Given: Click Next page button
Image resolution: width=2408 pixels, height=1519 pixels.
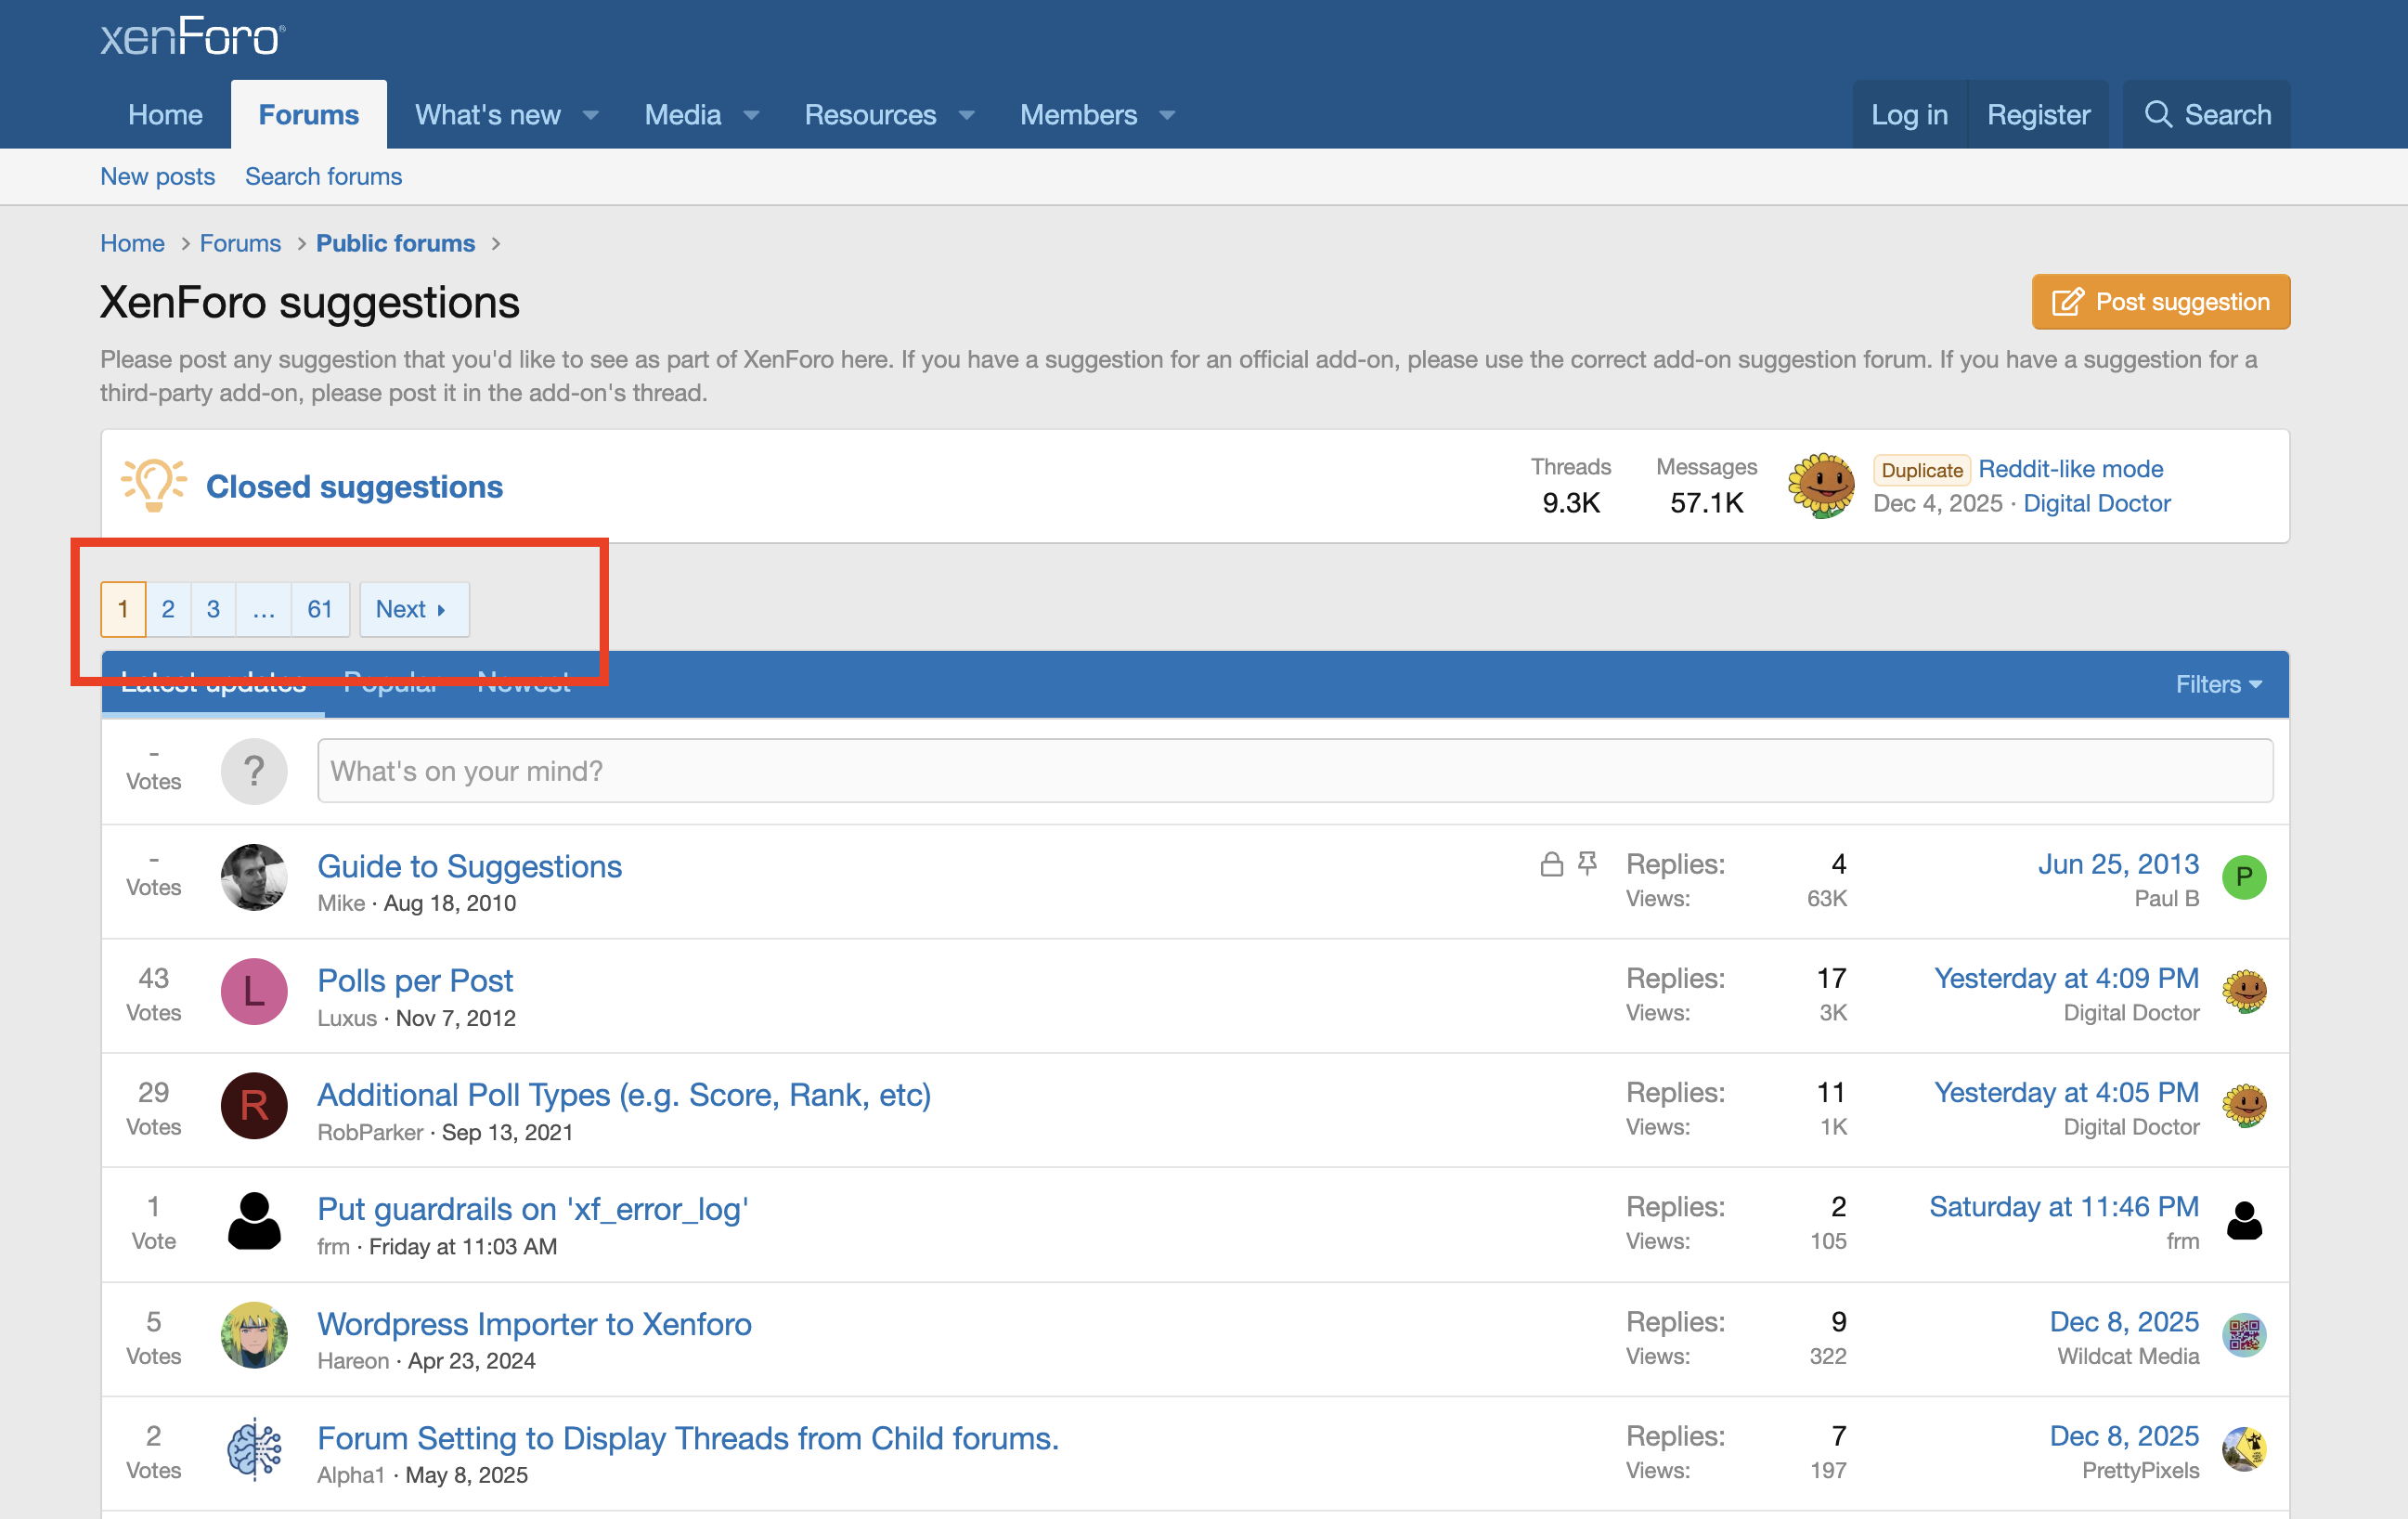Looking at the screenshot, I should pyautogui.click(x=413, y=609).
